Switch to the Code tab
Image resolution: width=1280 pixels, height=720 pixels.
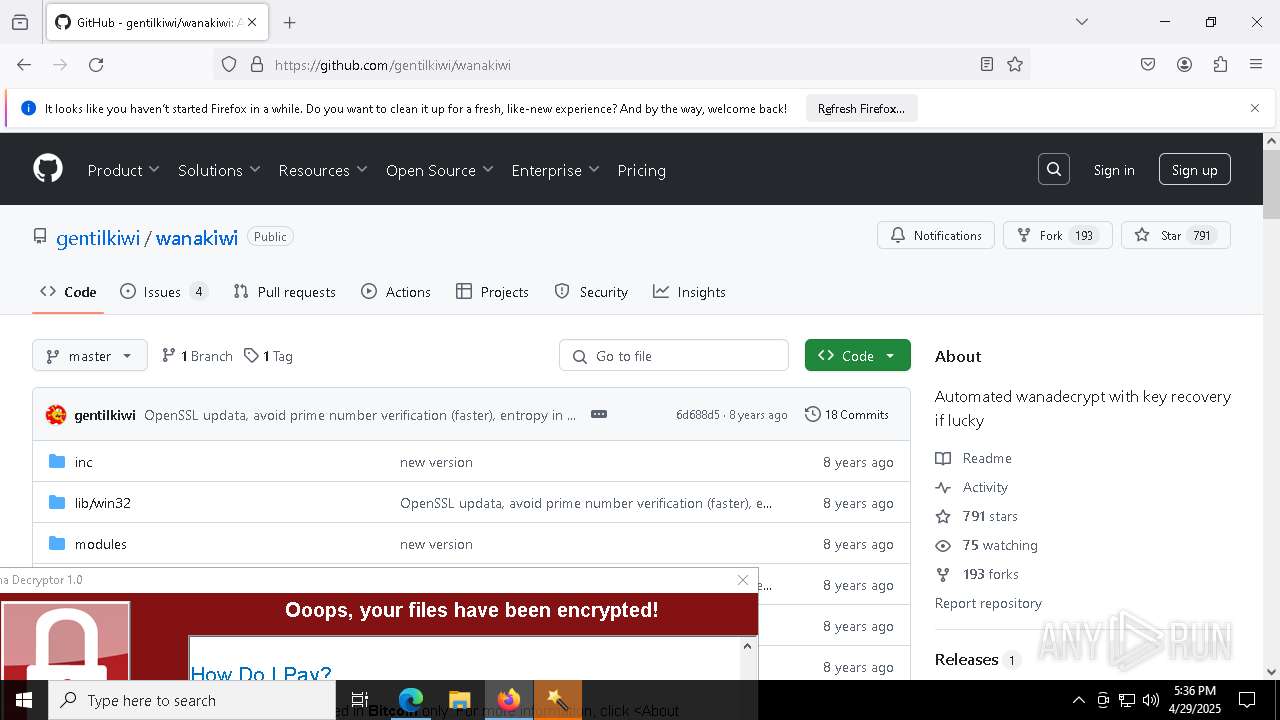pyautogui.click(x=68, y=292)
